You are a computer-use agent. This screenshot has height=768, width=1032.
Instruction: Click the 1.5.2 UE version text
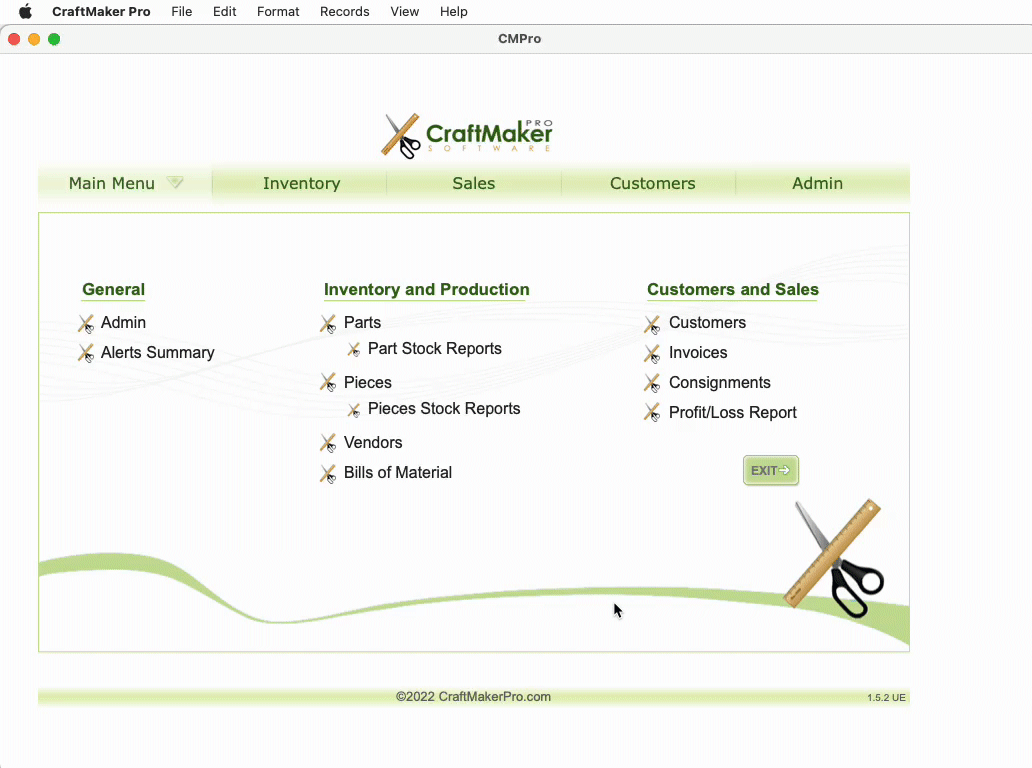tap(886, 698)
